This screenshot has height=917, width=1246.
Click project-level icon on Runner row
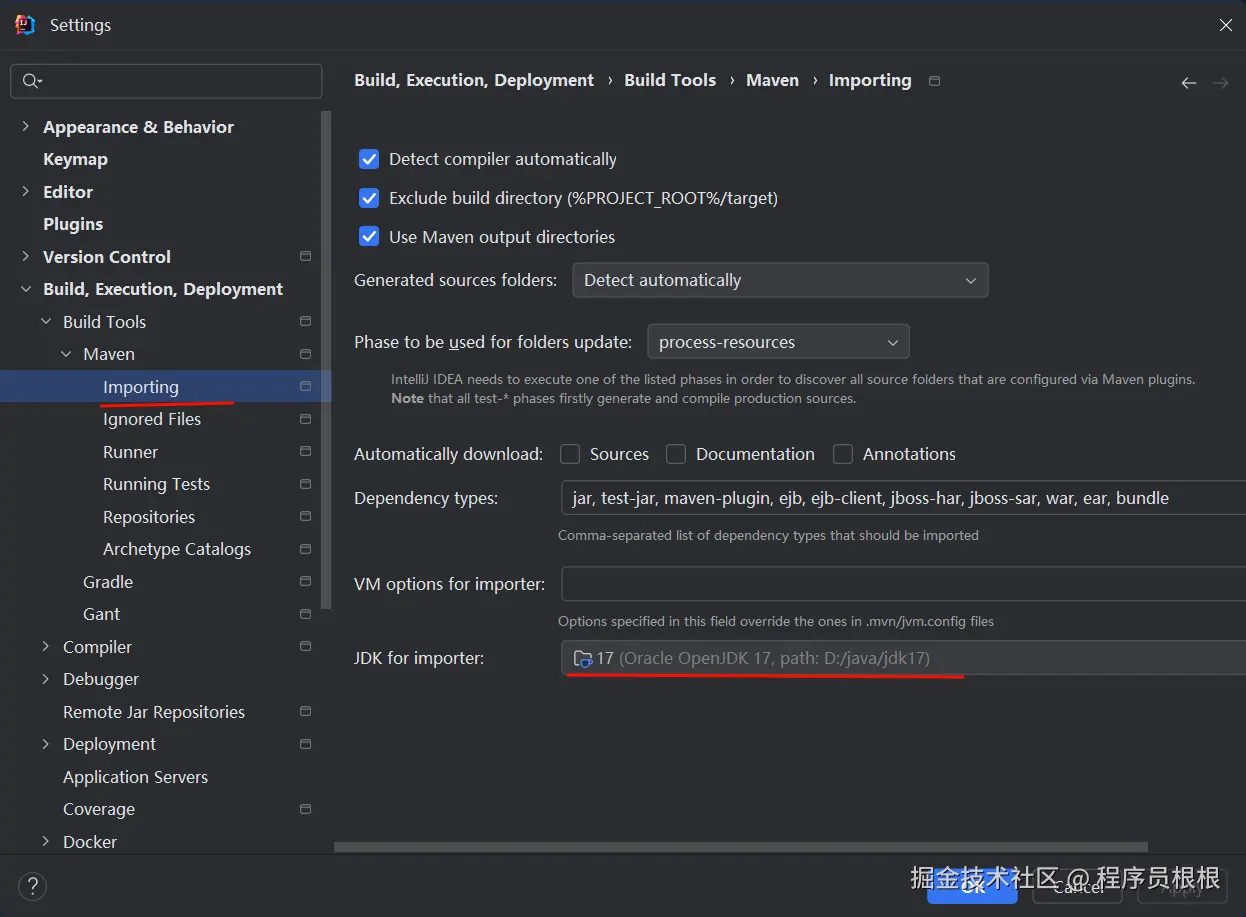tap(305, 452)
